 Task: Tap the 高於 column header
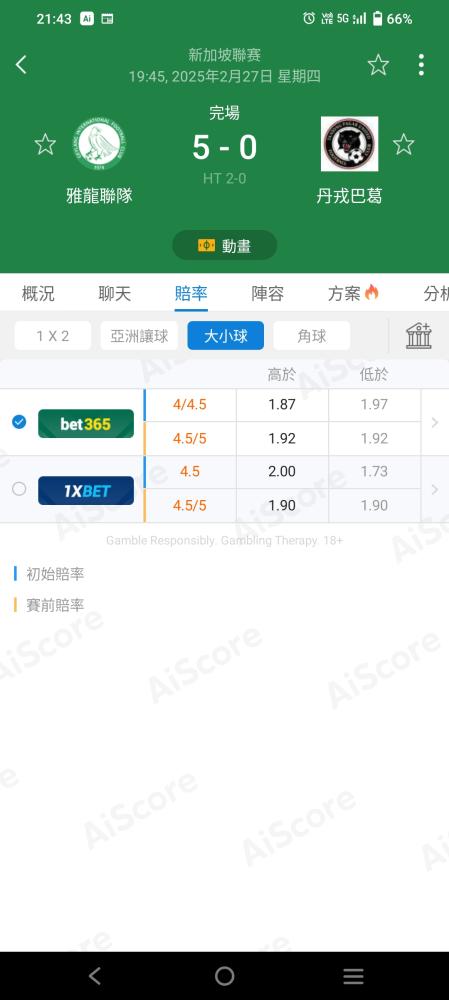point(282,375)
